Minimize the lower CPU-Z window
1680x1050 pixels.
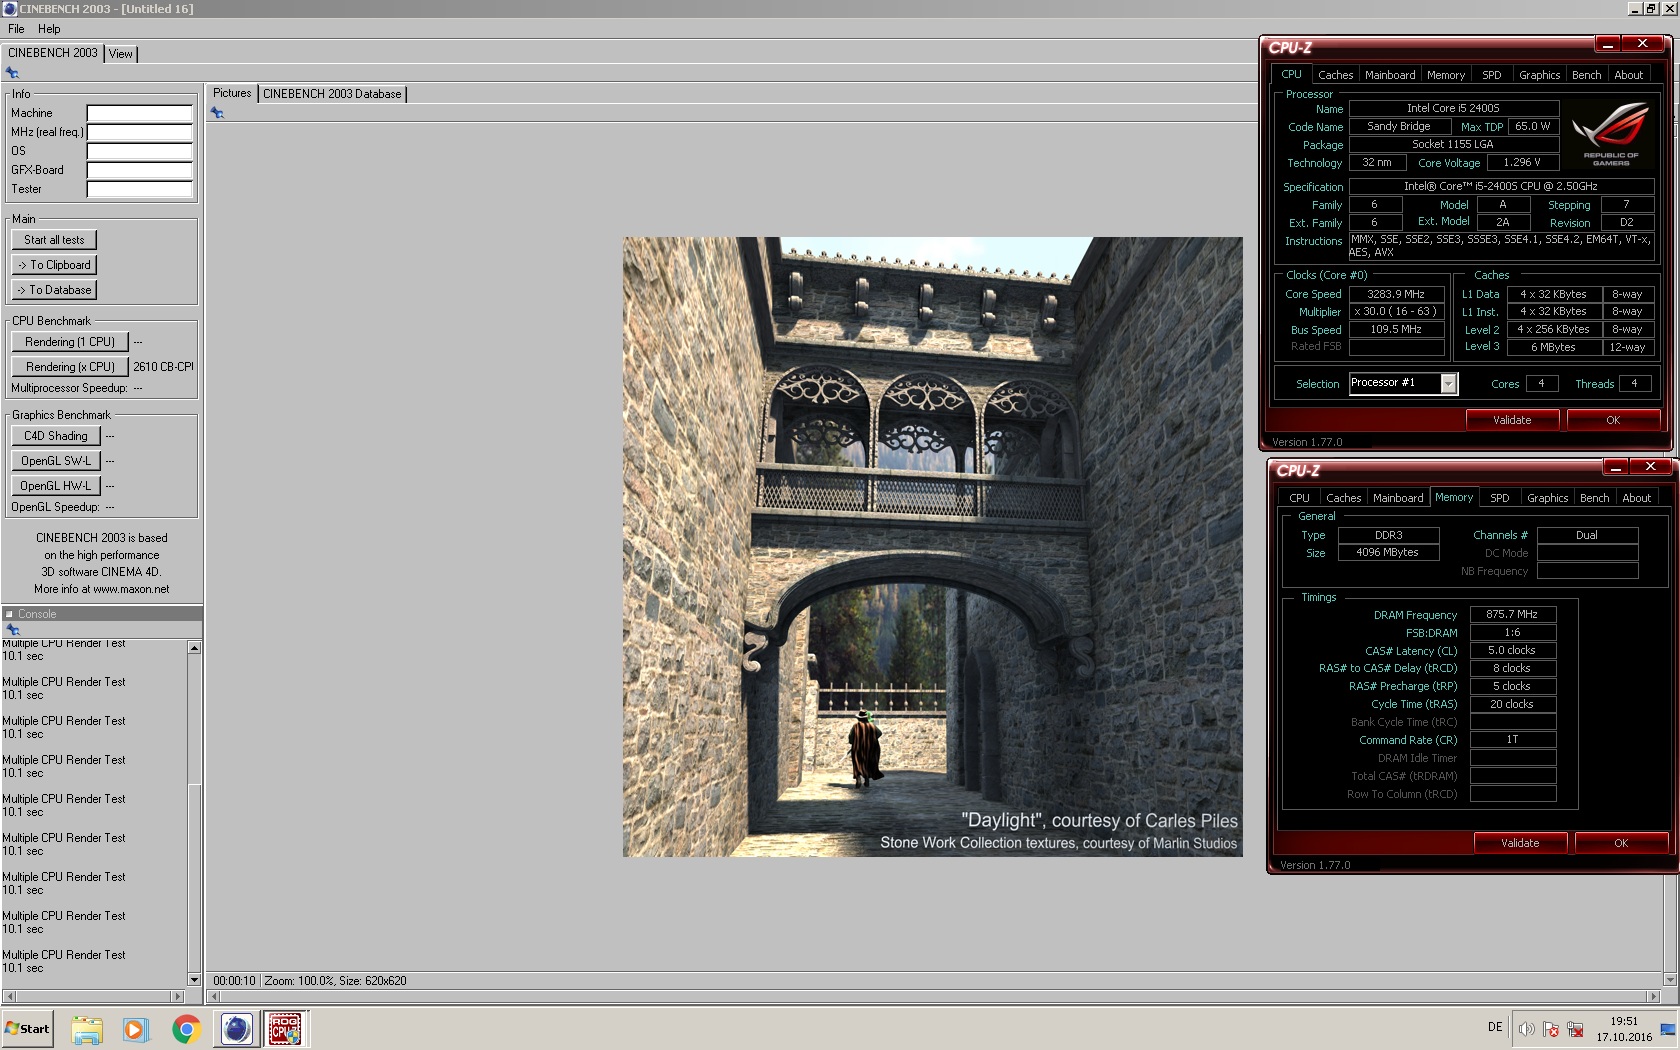pyautogui.click(x=1615, y=467)
